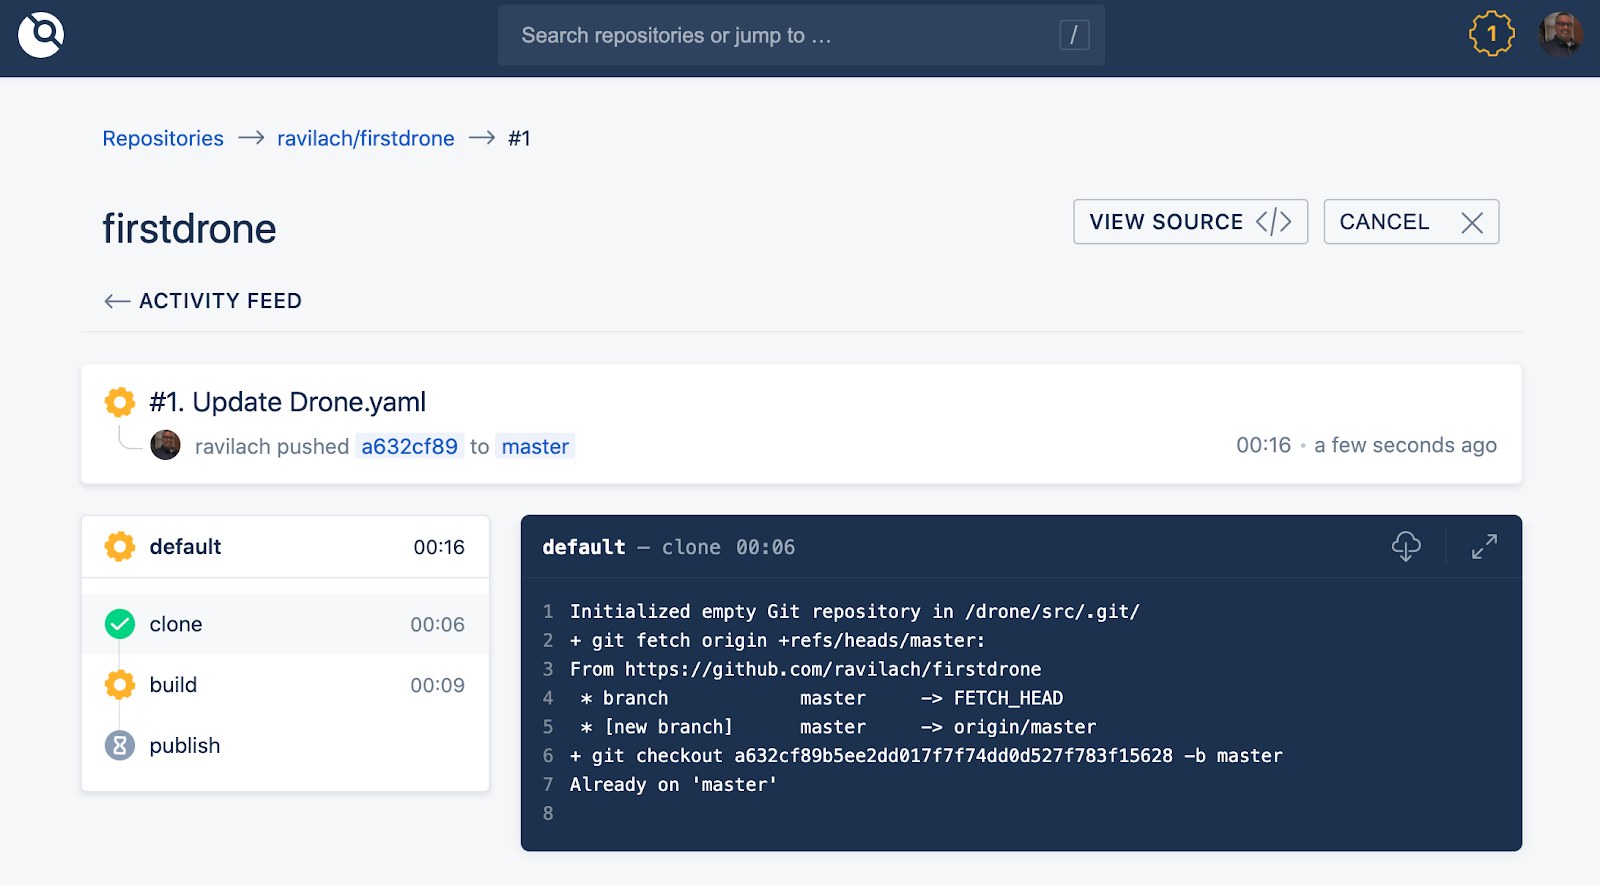Select the publish step
This screenshot has height=885, width=1600.
click(x=285, y=746)
